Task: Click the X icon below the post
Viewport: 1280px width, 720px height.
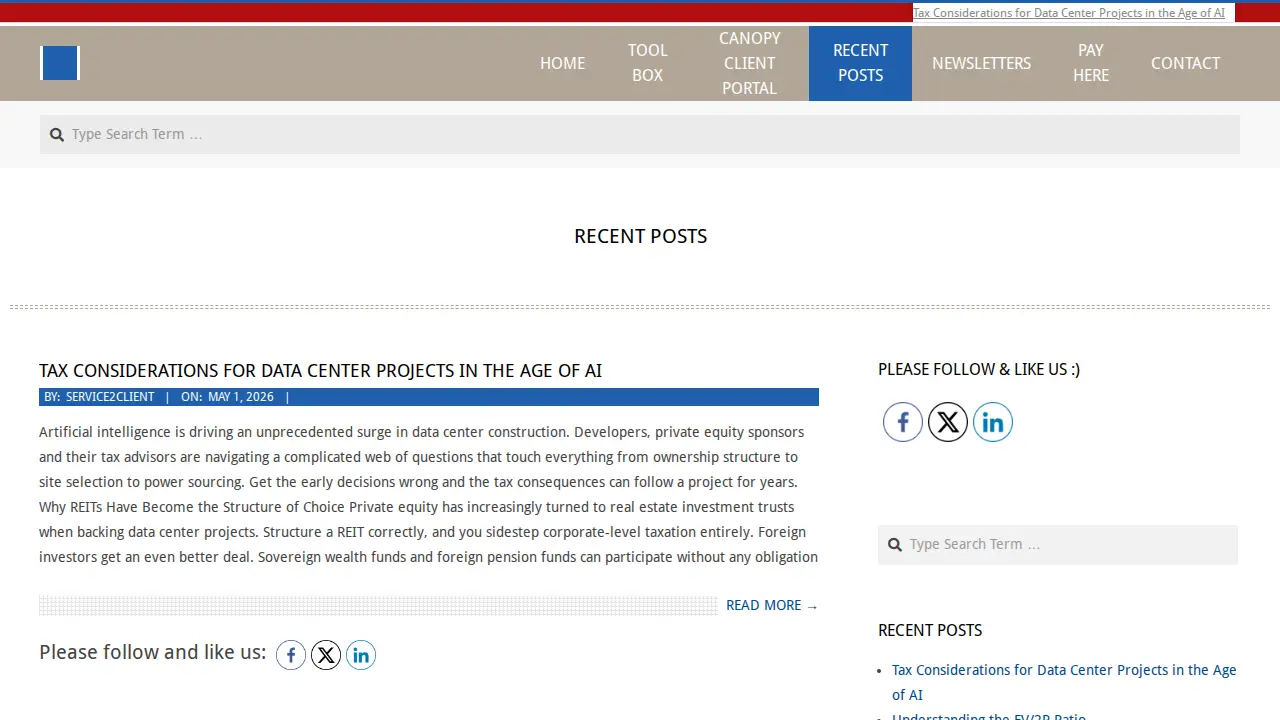Action: point(326,655)
